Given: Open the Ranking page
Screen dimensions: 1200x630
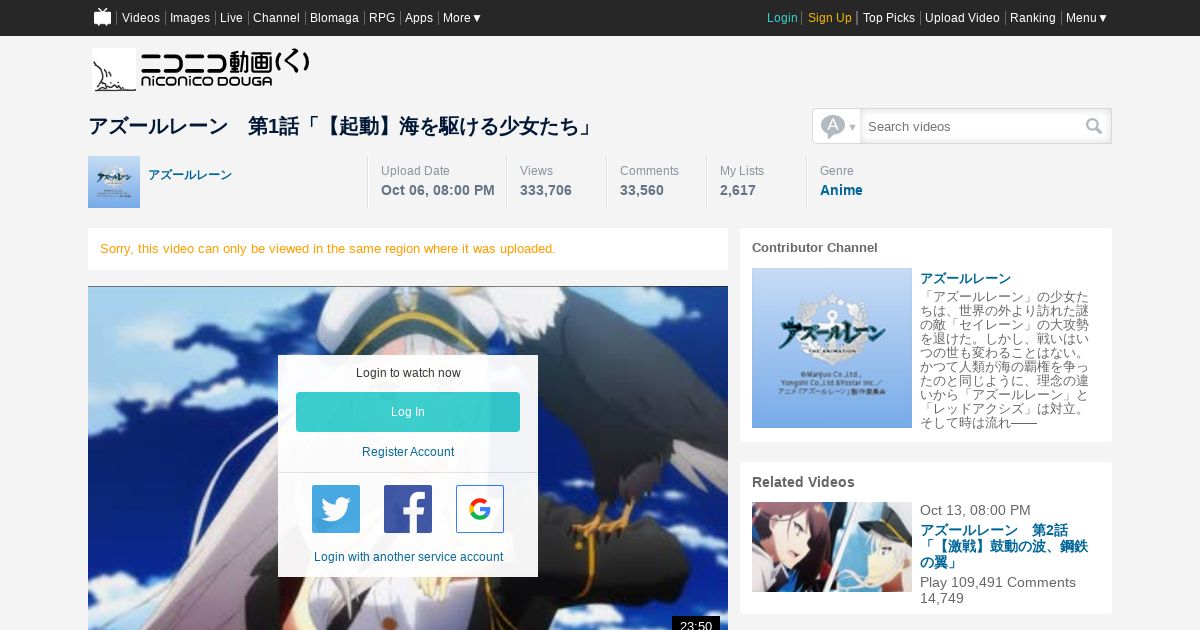Looking at the screenshot, I should (1033, 18).
